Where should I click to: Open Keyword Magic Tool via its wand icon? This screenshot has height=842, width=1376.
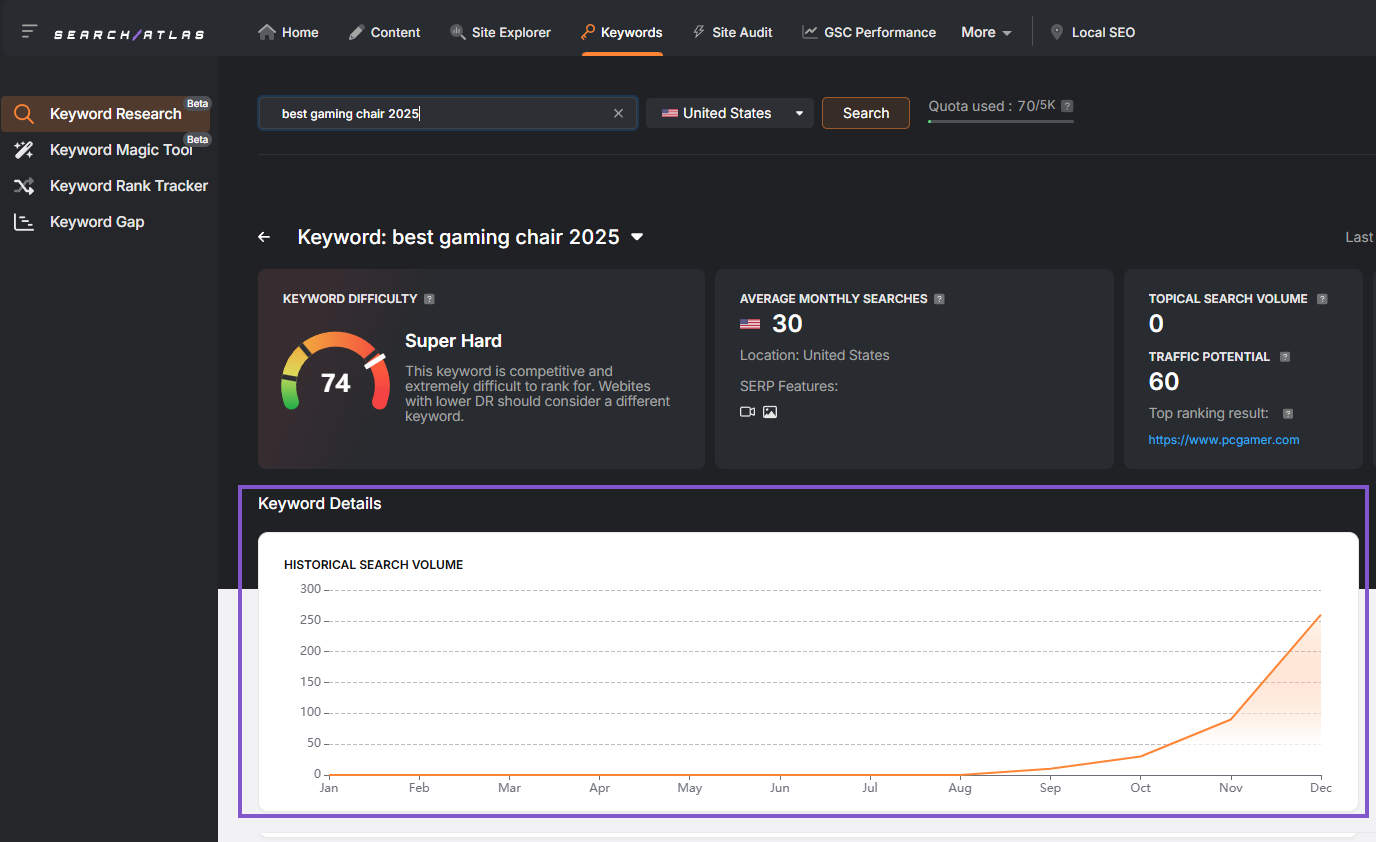(24, 149)
